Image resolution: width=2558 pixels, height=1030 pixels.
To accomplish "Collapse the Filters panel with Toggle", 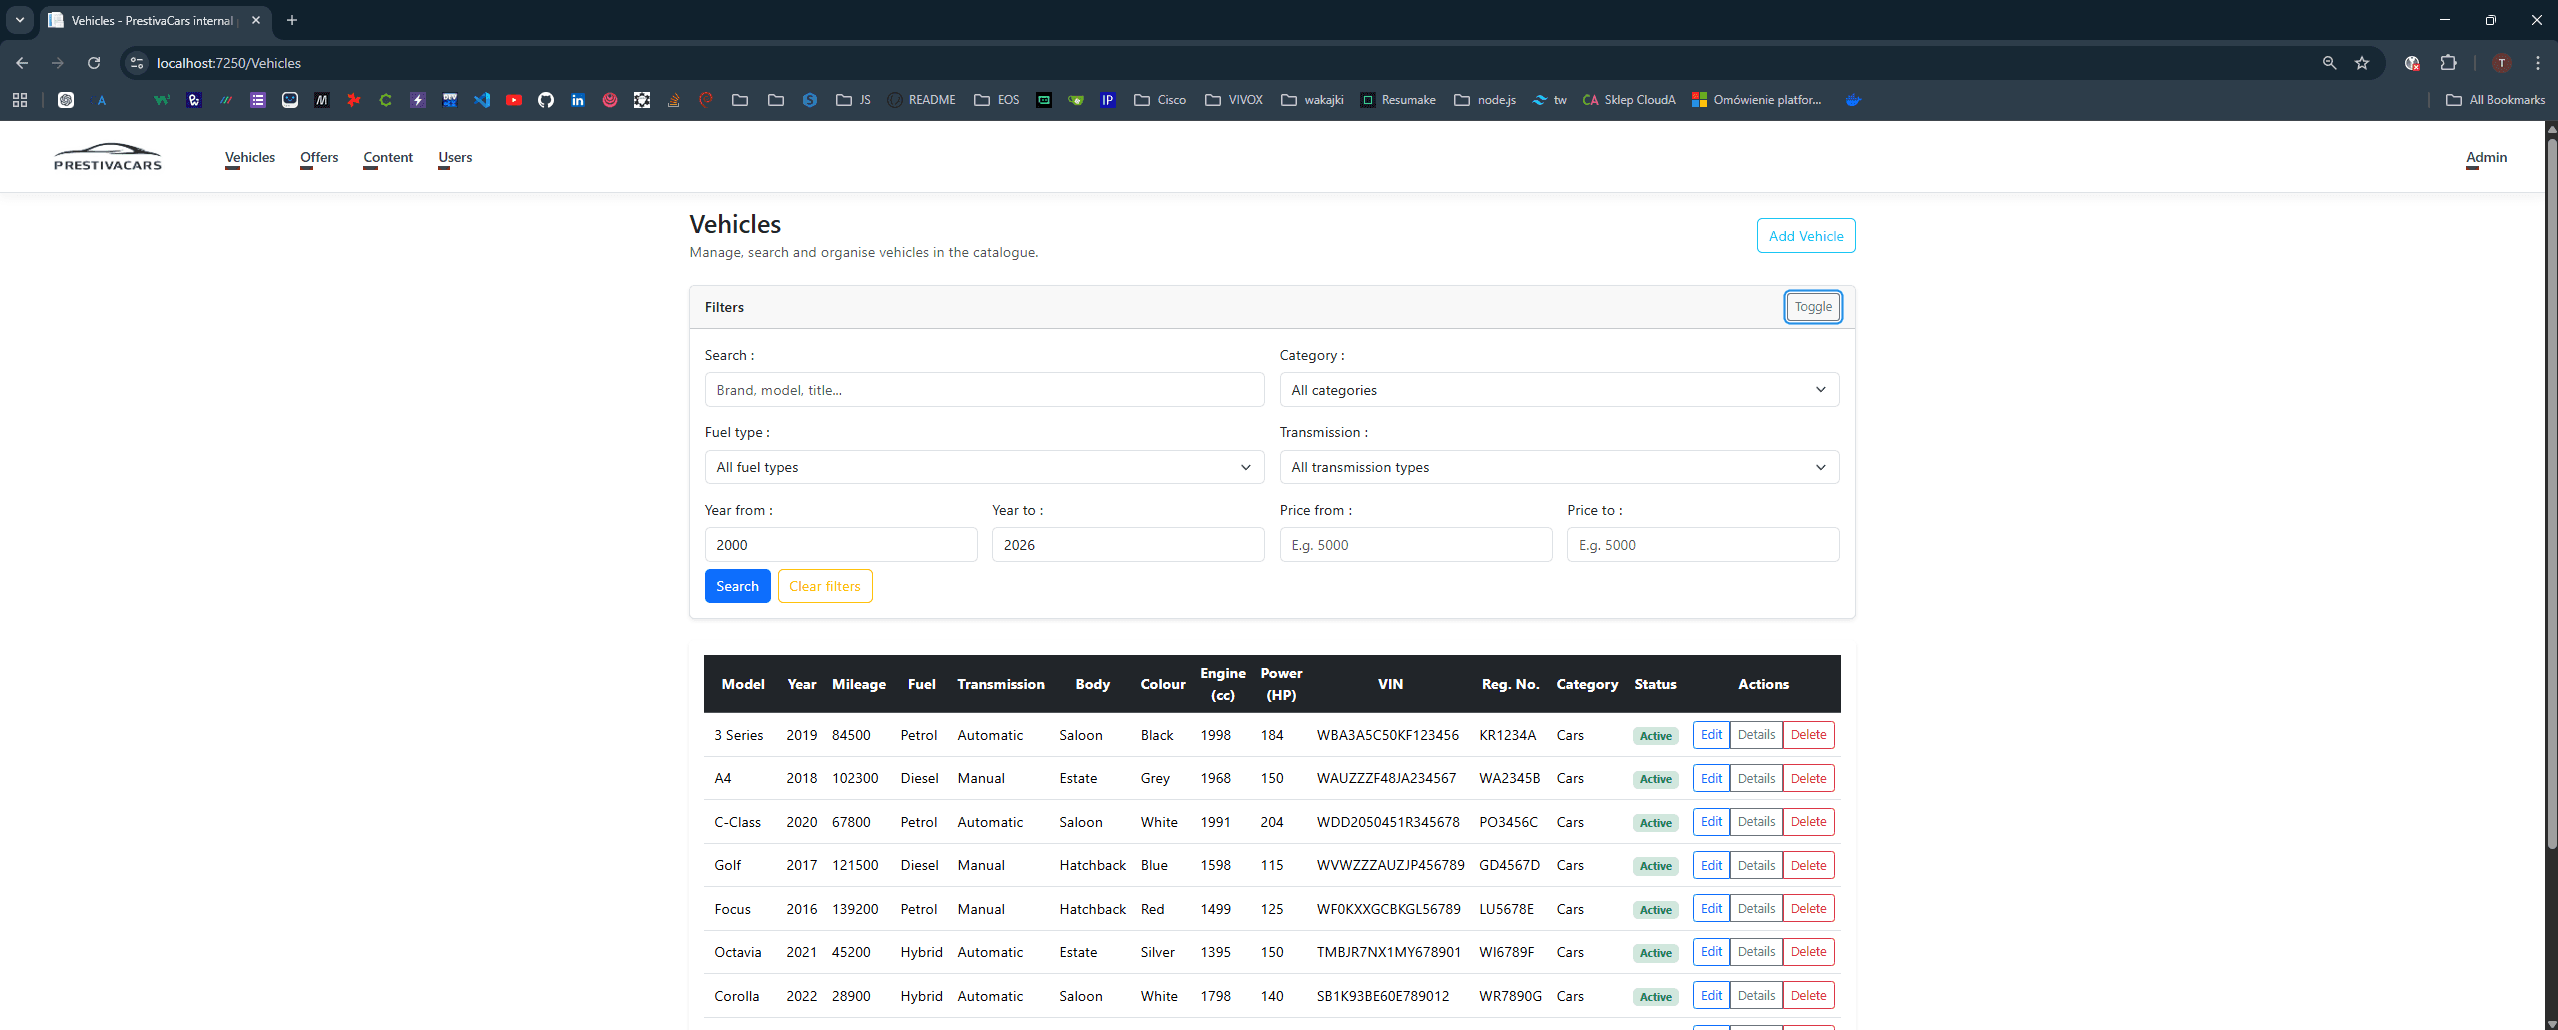I will click(x=1812, y=307).
